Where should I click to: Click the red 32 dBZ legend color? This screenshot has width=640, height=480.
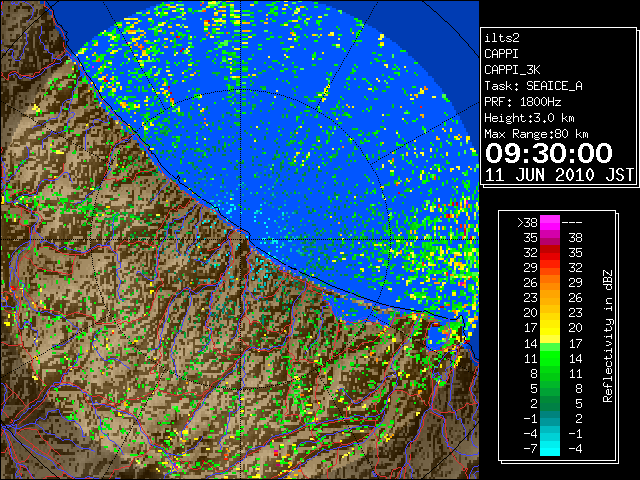(550, 253)
